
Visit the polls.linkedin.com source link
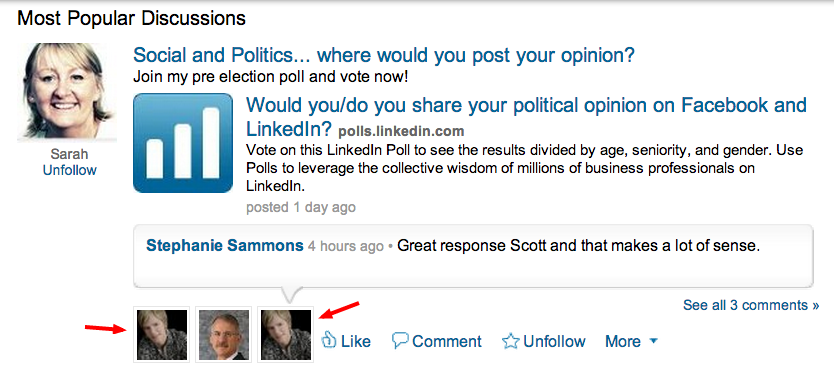point(401,131)
